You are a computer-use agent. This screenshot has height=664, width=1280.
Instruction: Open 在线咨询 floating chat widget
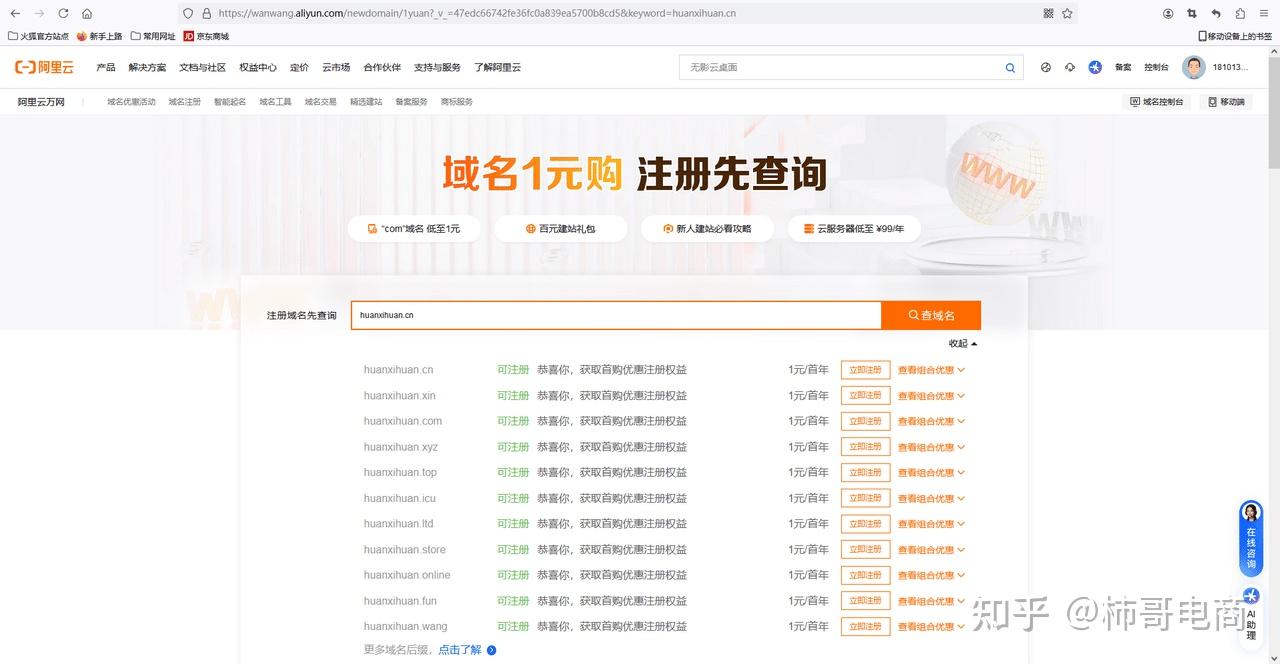[x=1251, y=538]
